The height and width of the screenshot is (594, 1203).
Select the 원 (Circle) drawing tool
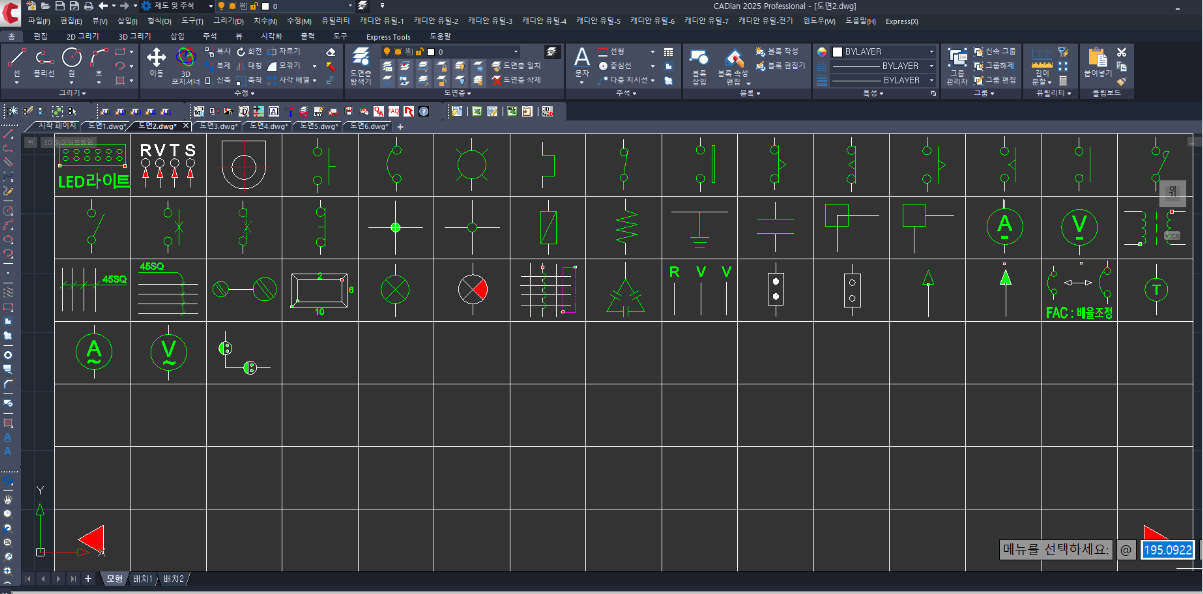click(x=71, y=59)
